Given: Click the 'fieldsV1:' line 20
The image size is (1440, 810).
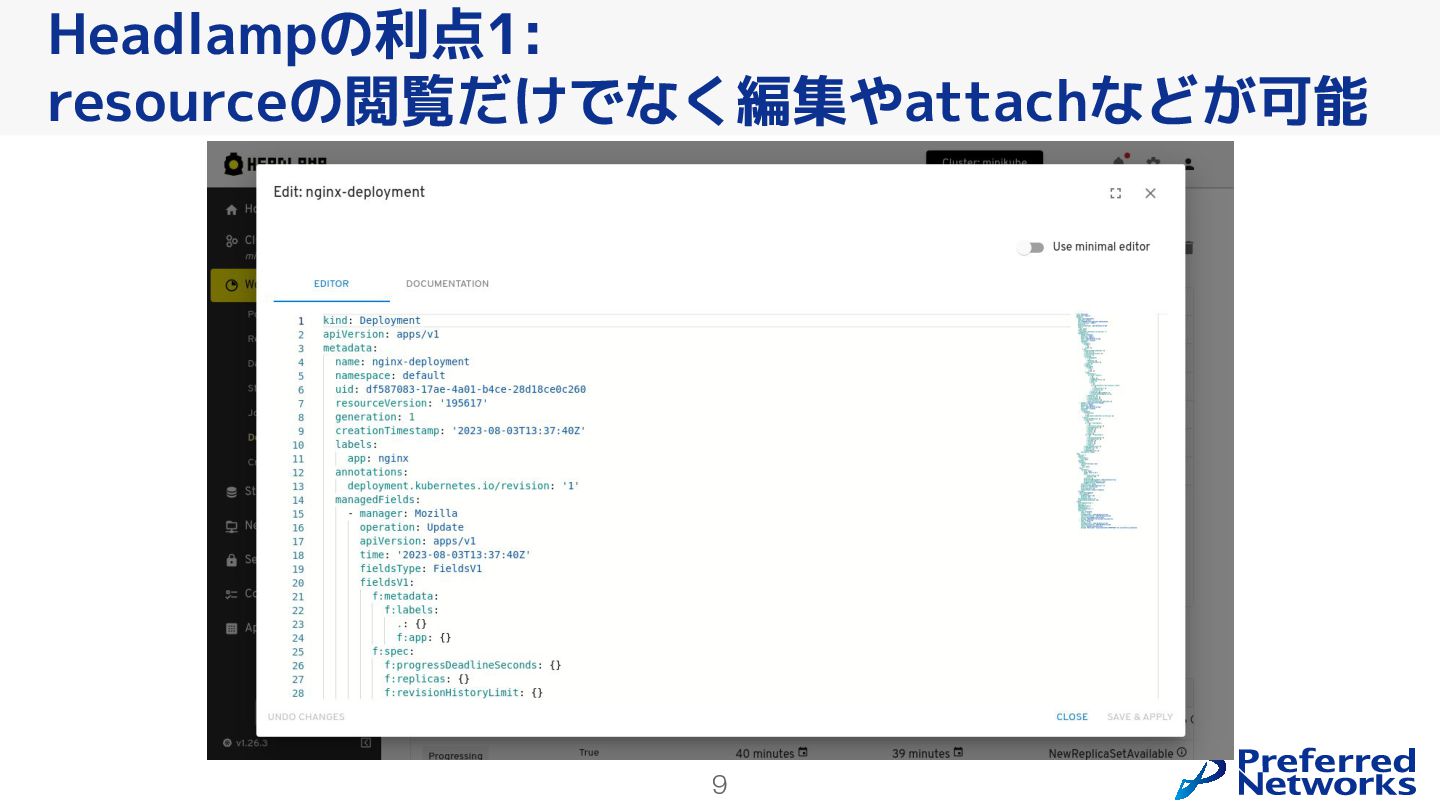Looking at the screenshot, I should 387,583.
